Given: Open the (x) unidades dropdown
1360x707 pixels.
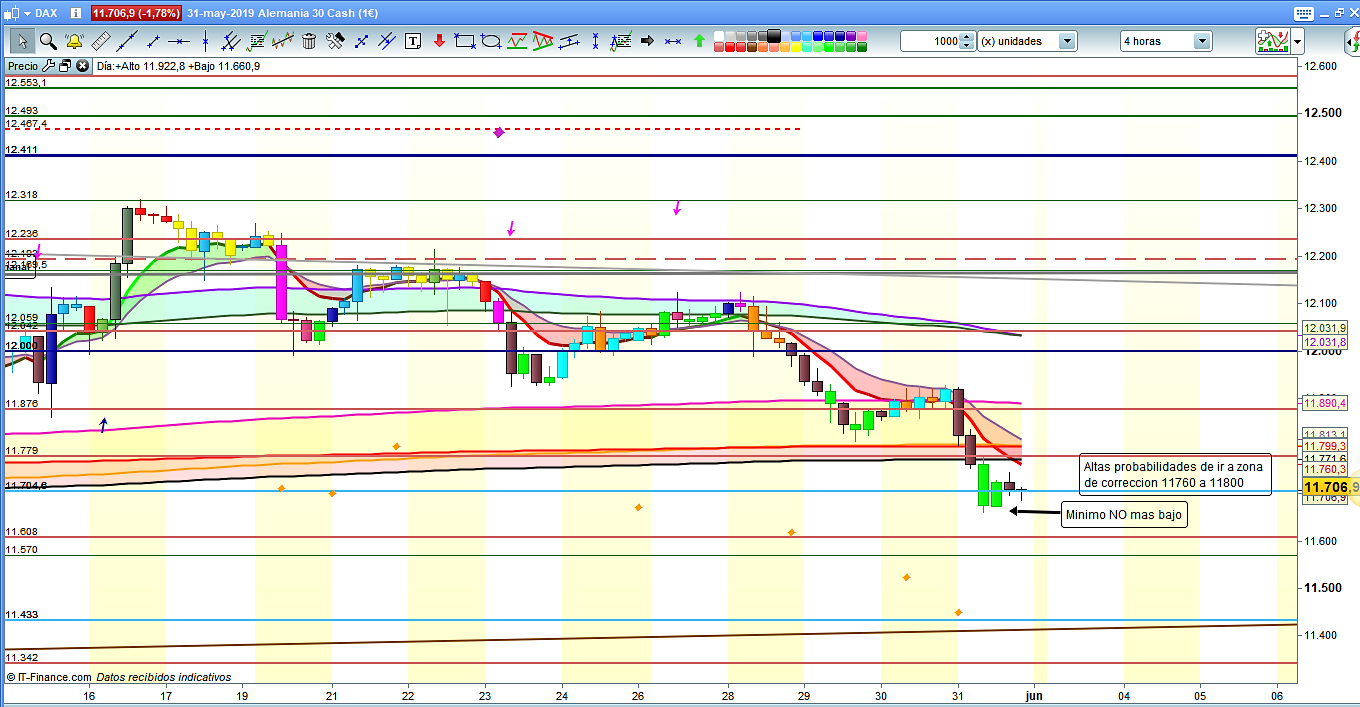Looking at the screenshot, I should pyautogui.click(x=1067, y=41).
